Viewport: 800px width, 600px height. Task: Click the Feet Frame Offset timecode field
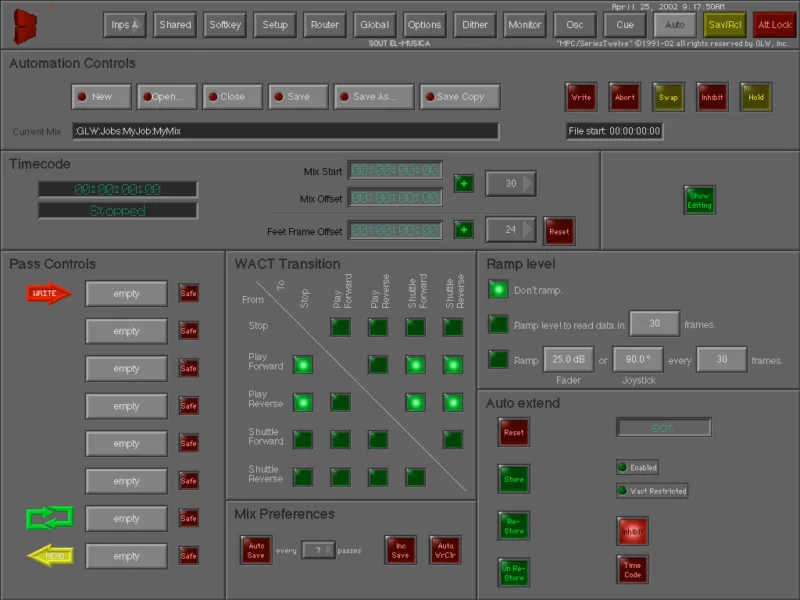click(x=395, y=231)
